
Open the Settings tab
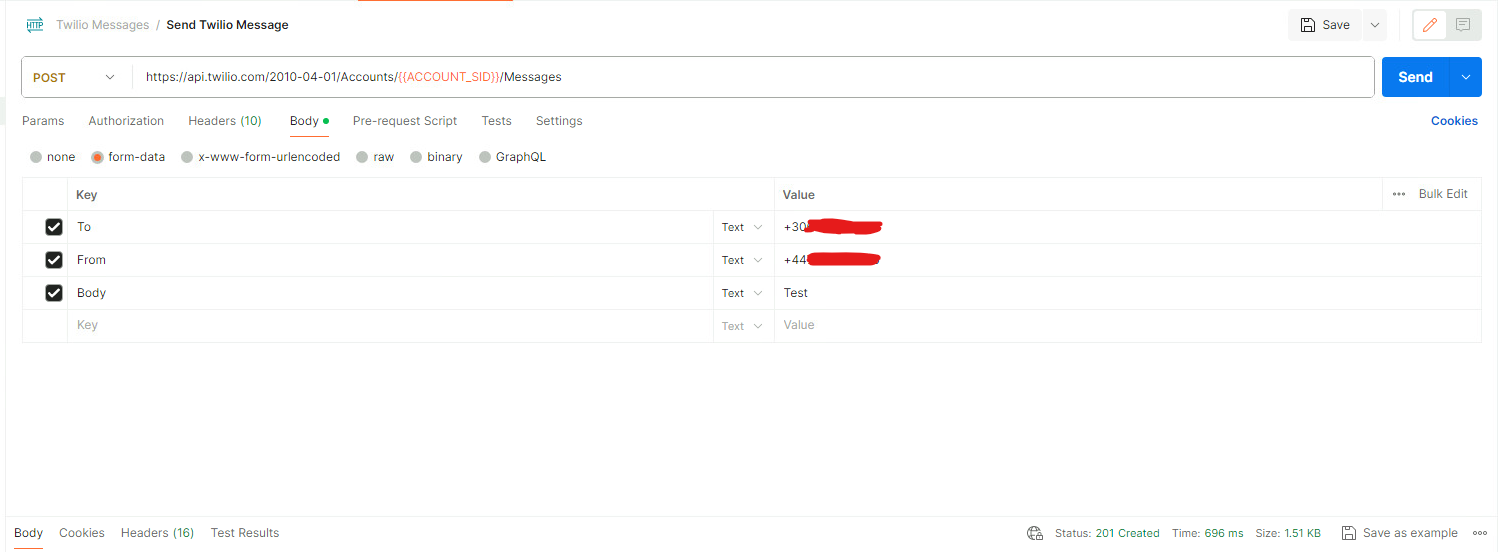[x=559, y=121]
